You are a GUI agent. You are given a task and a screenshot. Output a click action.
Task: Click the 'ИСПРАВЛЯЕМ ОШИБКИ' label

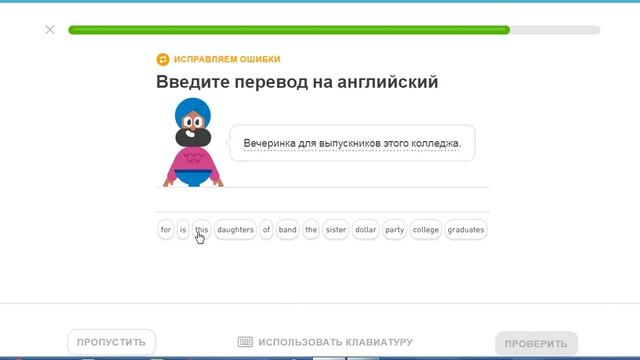(x=227, y=59)
